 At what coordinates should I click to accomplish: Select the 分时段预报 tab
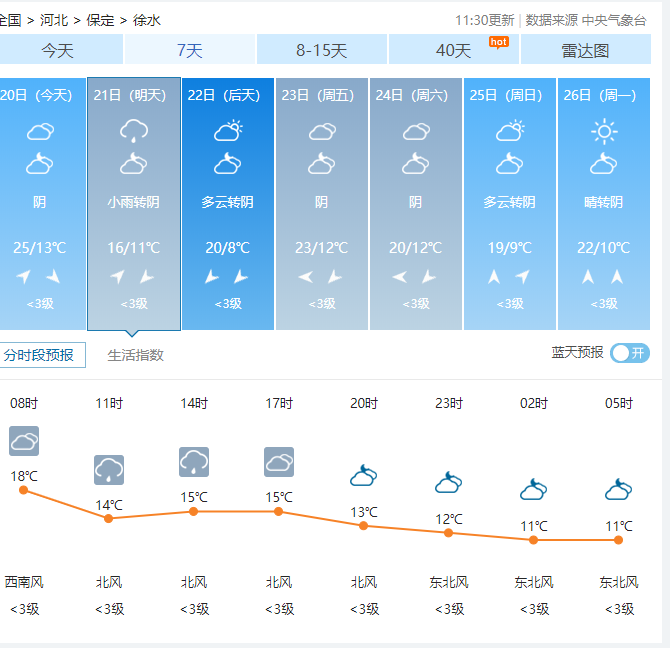click(40, 355)
